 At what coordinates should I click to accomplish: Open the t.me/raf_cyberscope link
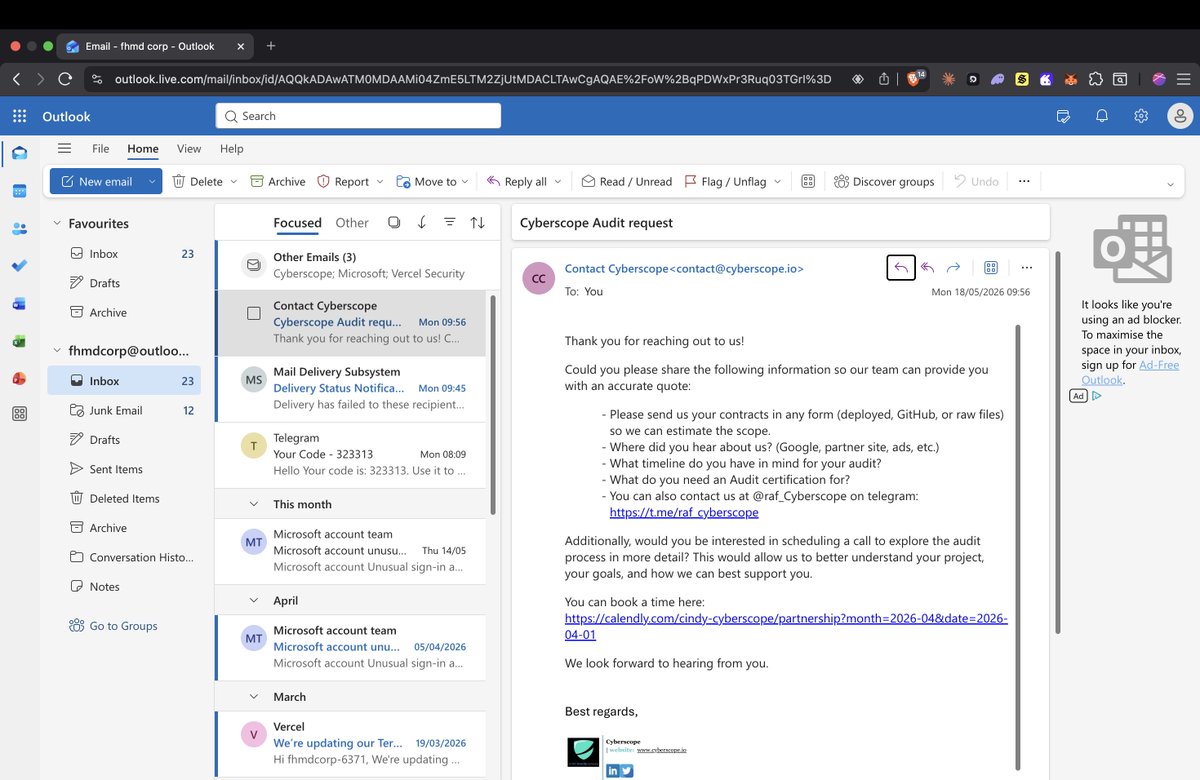[684, 512]
